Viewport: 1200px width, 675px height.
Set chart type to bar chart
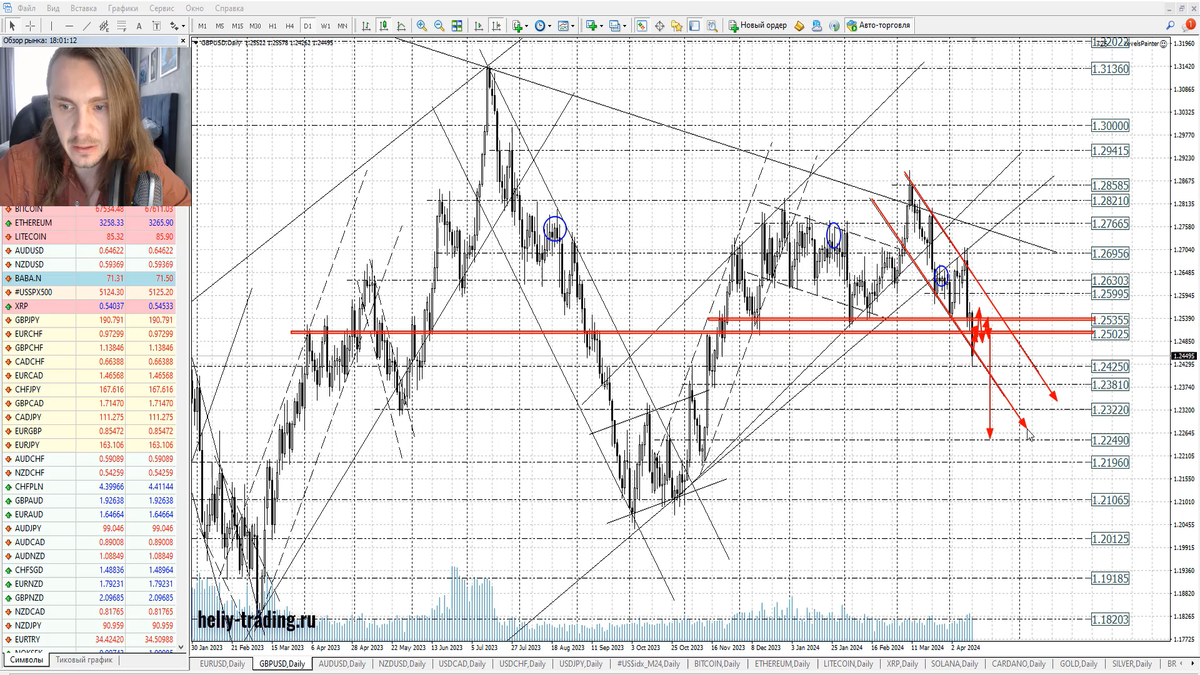(366, 25)
